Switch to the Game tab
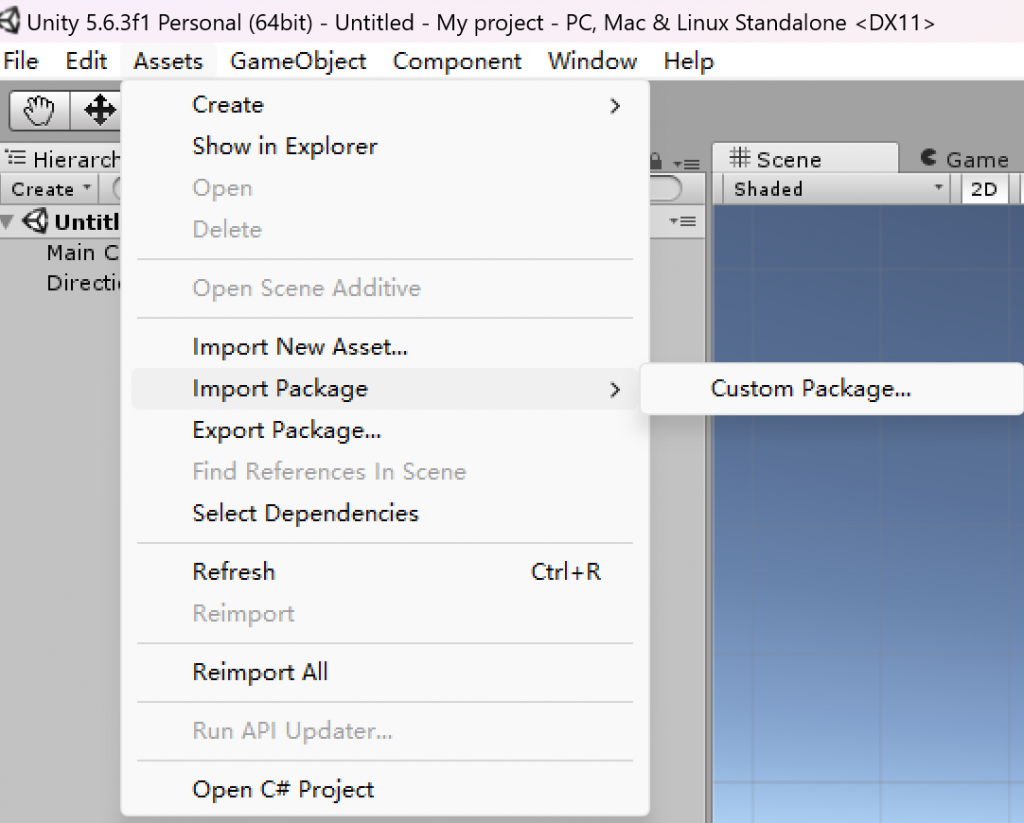1024x823 pixels. [x=965, y=159]
